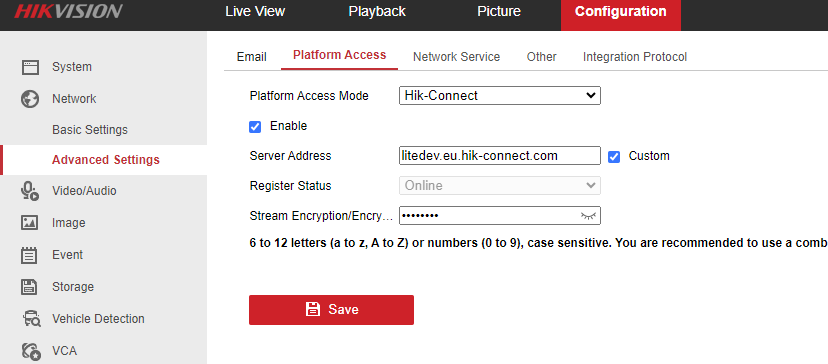Open the Playback menu

pos(377,12)
